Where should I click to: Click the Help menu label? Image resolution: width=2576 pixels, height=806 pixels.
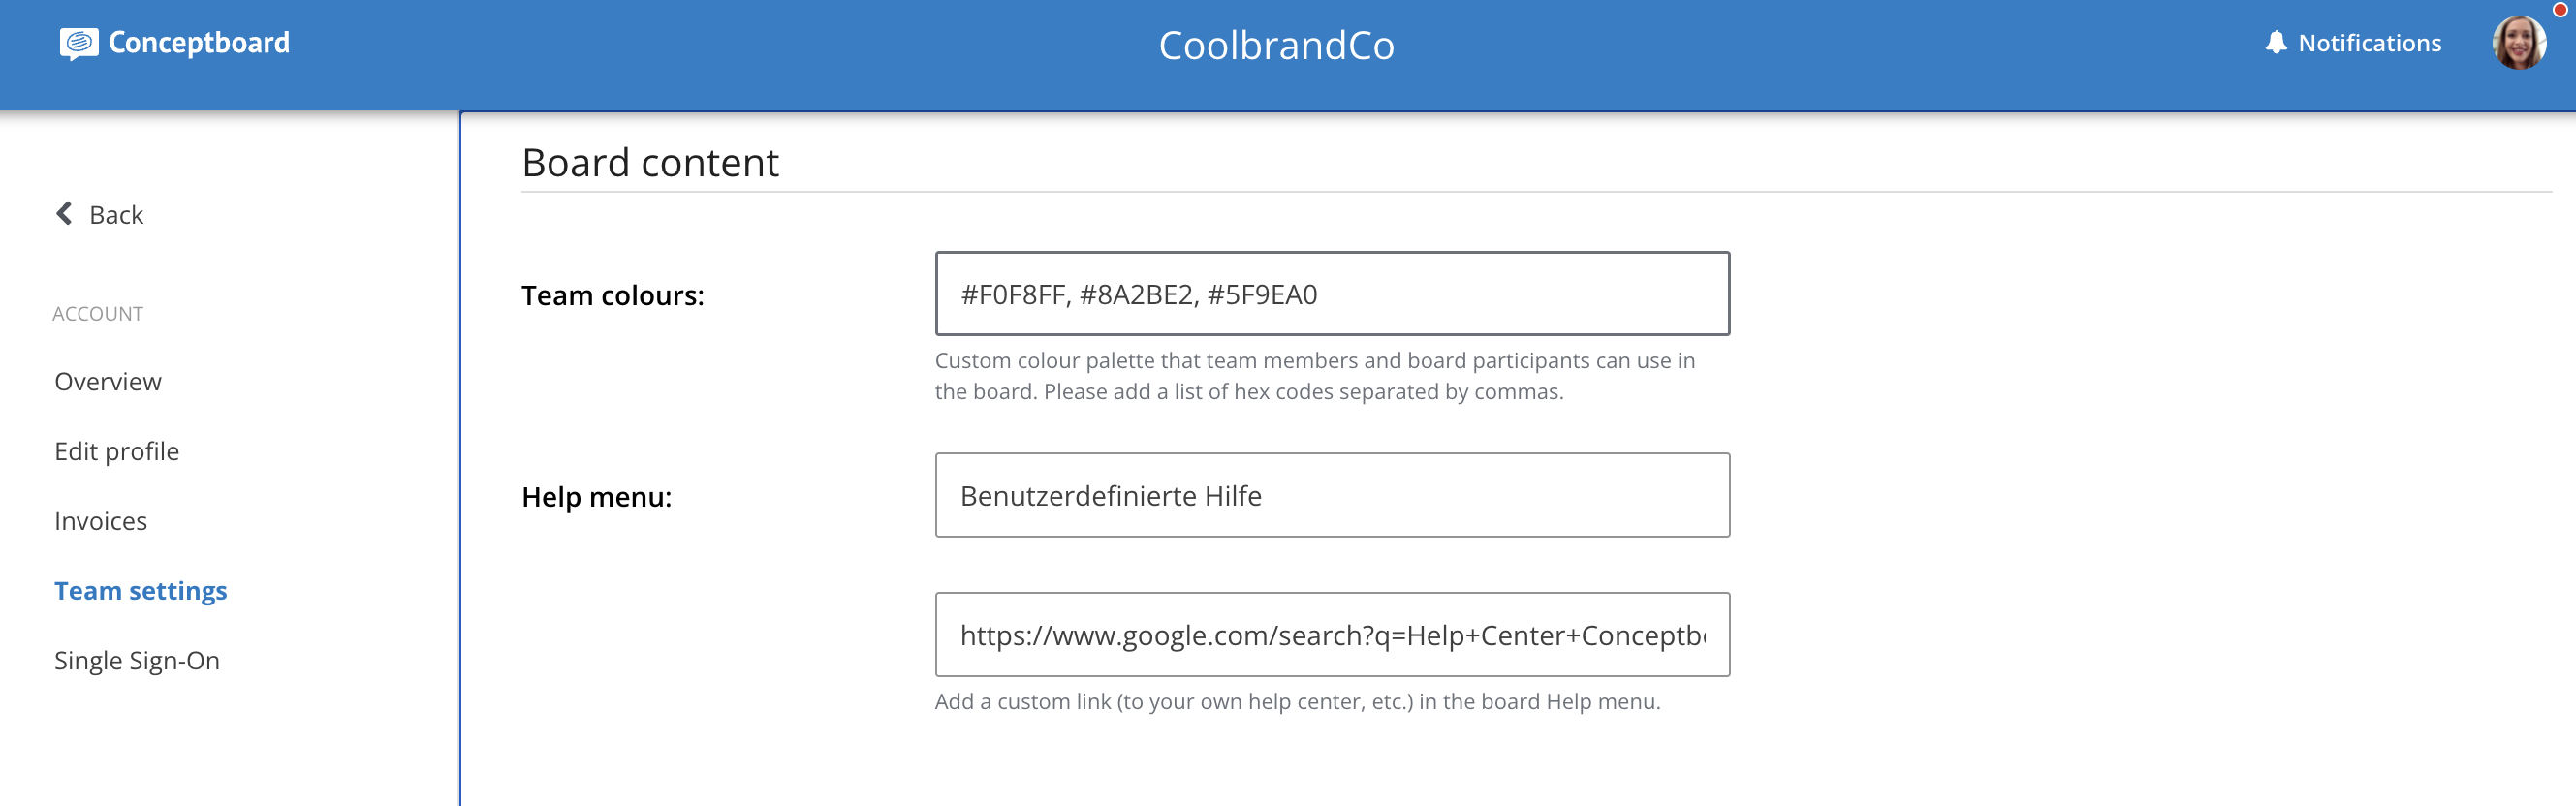(597, 497)
